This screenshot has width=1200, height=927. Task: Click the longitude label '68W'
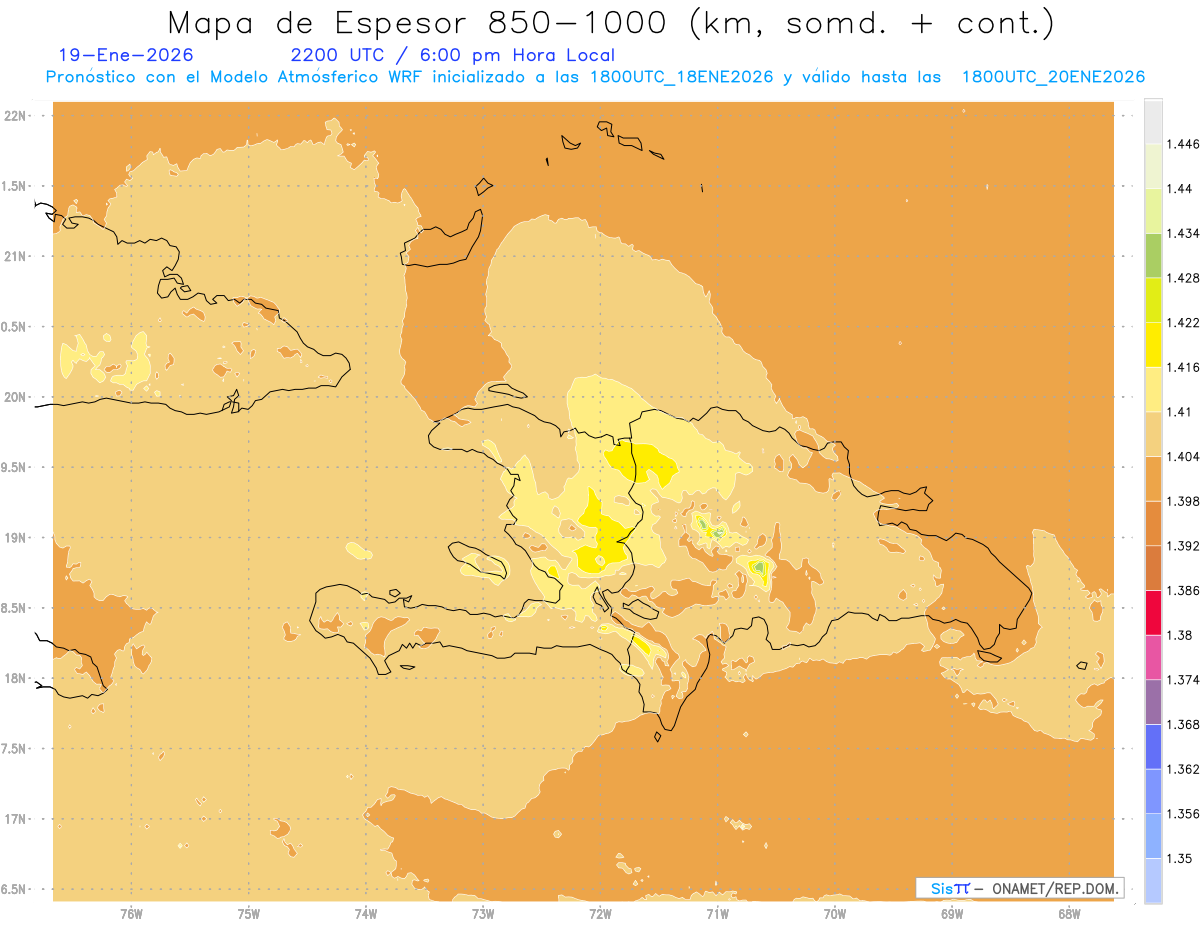pyautogui.click(x=1069, y=913)
